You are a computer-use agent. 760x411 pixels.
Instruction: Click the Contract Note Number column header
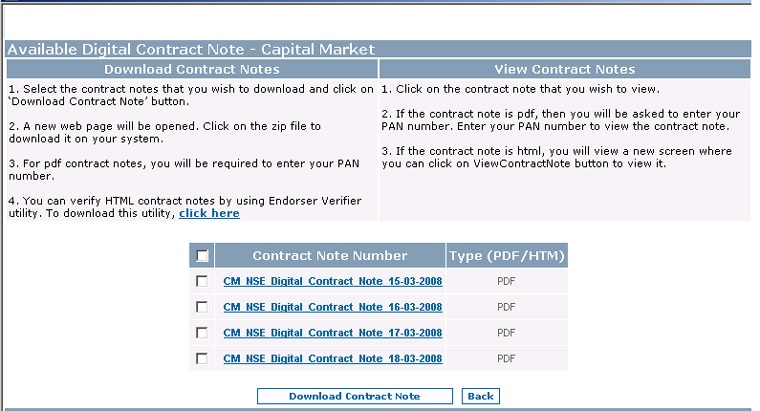[330, 256]
